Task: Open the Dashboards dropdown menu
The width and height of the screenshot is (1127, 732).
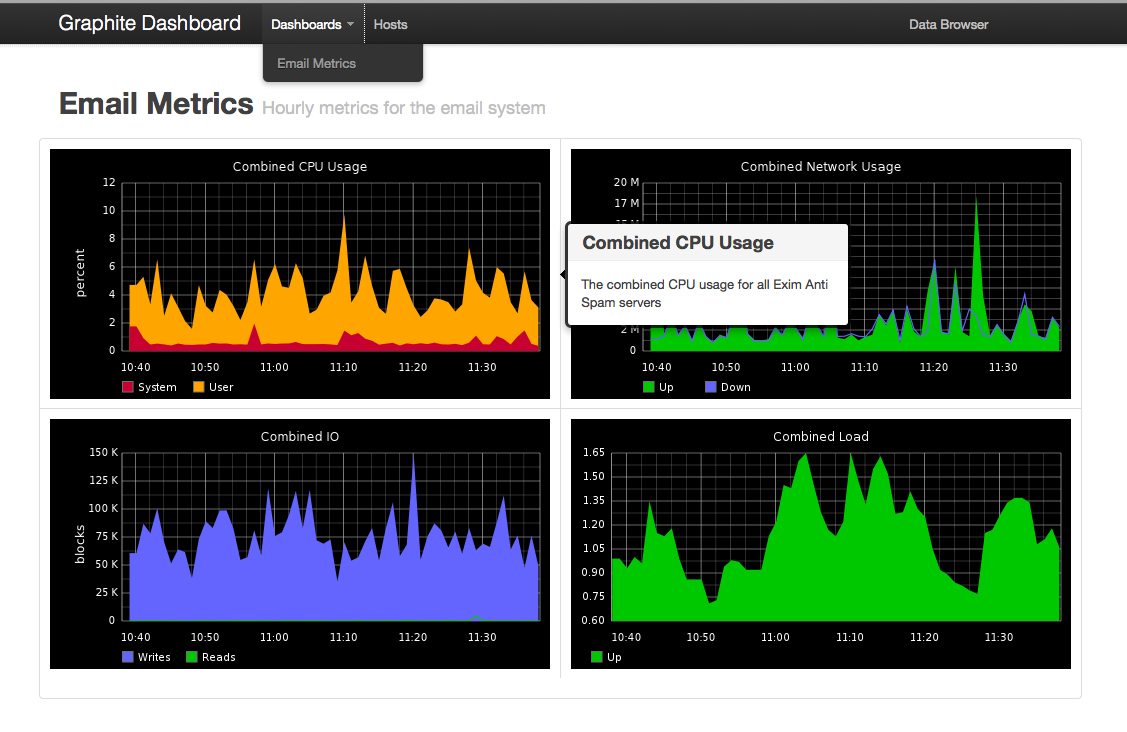Action: click(312, 24)
